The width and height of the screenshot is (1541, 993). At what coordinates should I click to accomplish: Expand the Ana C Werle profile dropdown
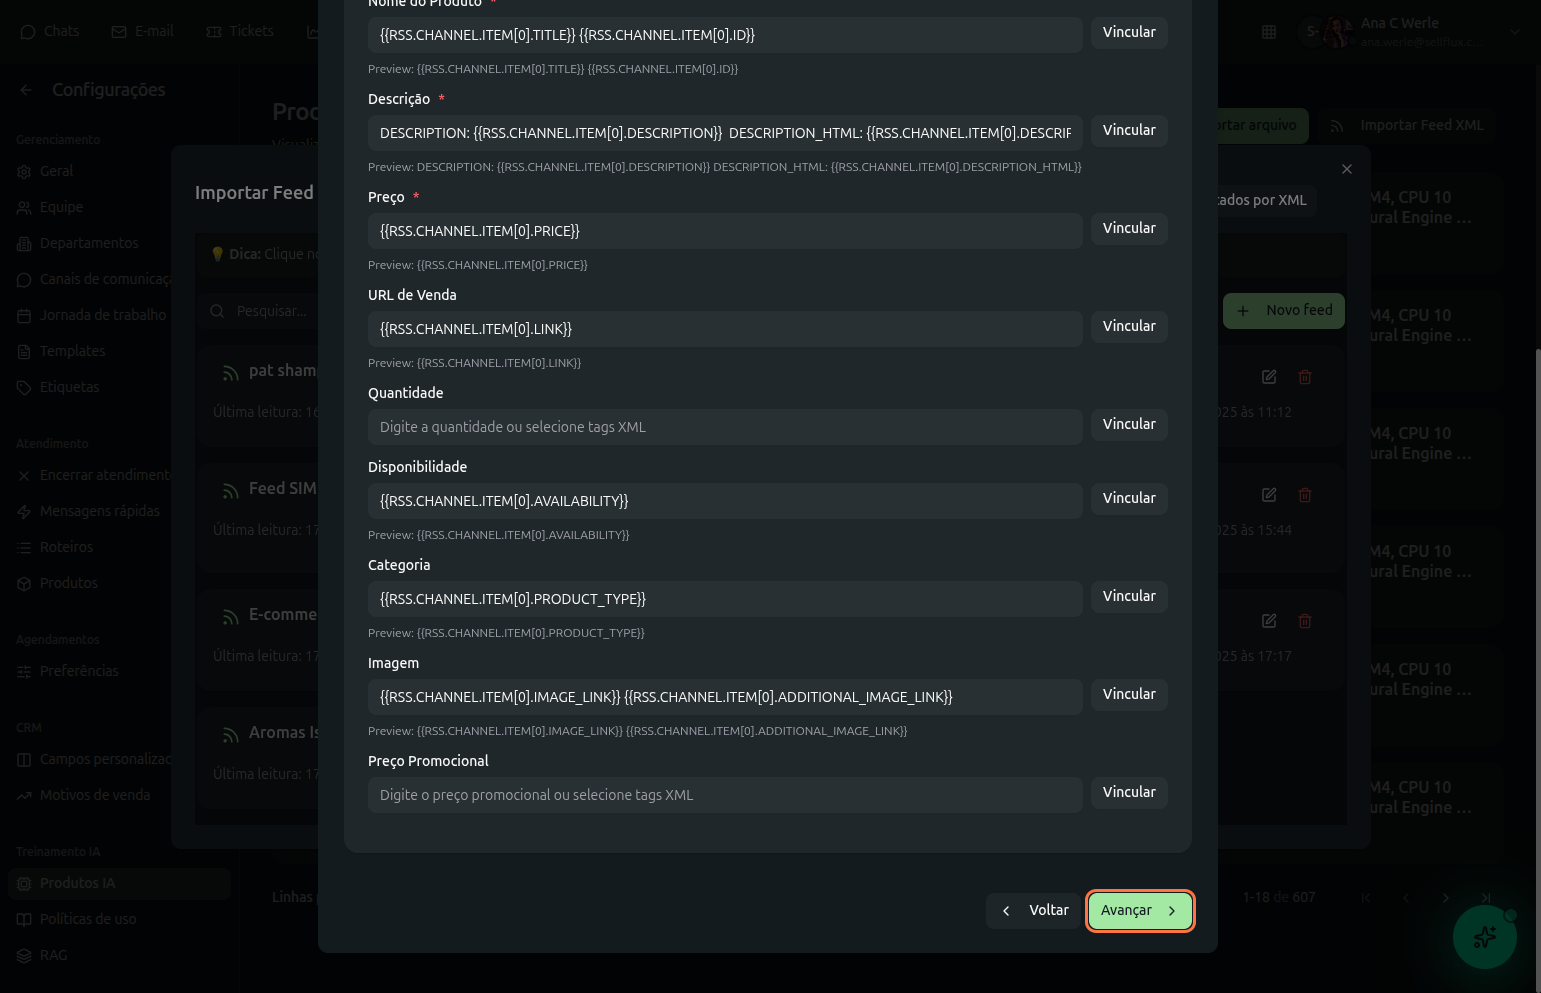click(1515, 32)
